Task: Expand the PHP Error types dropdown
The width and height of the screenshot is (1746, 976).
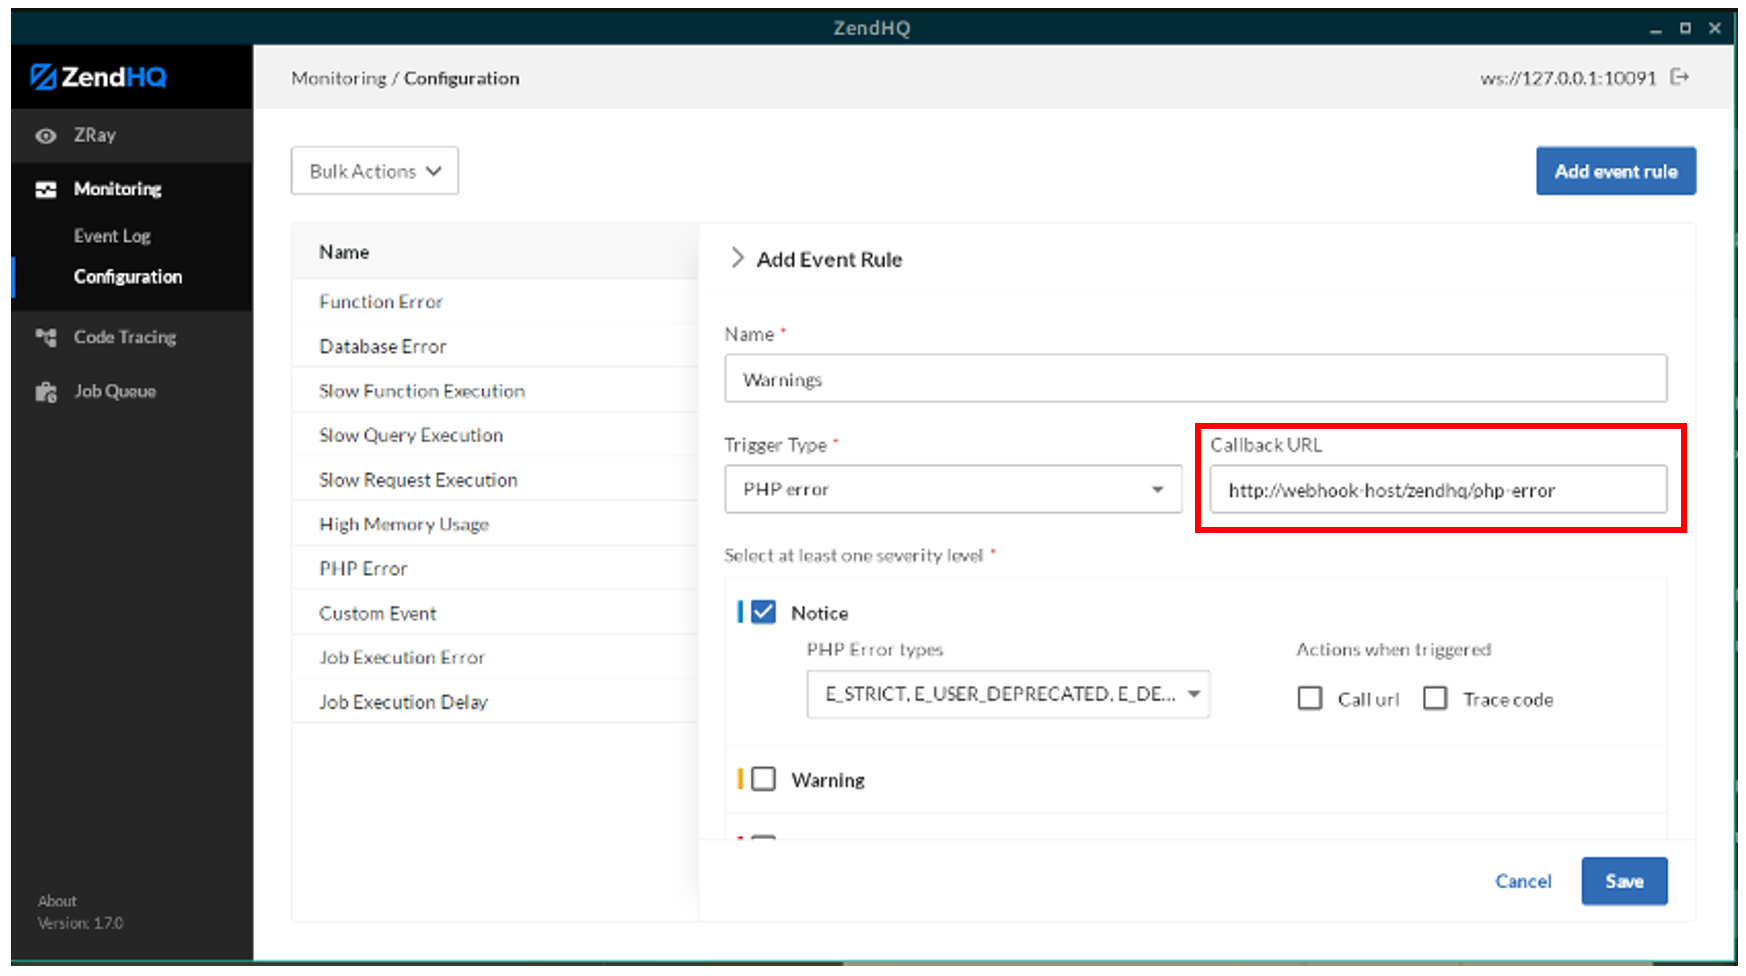Action: coord(1008,694)
